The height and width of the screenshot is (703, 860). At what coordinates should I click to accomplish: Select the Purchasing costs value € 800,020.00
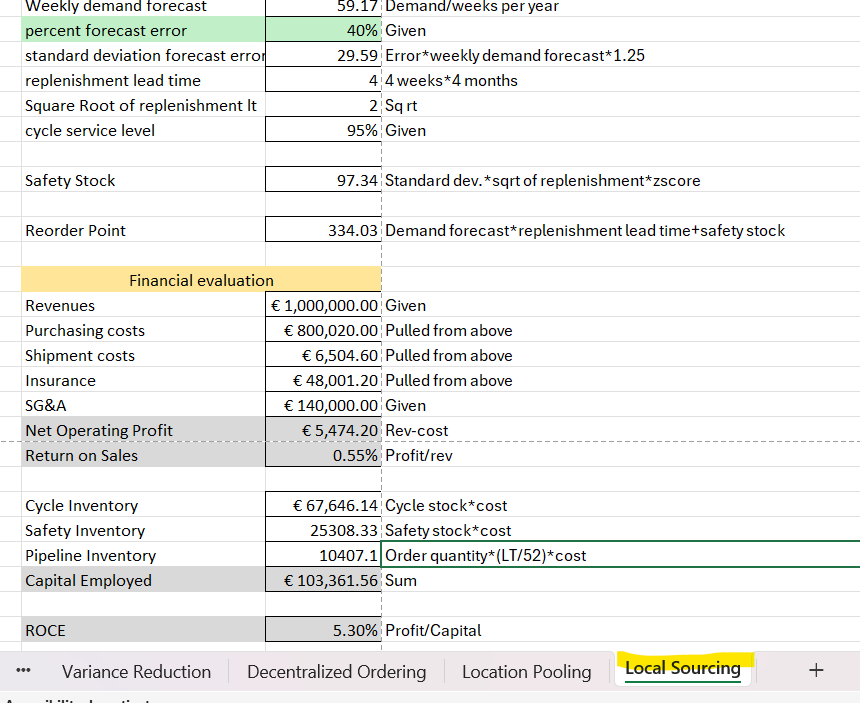point(323,330)
